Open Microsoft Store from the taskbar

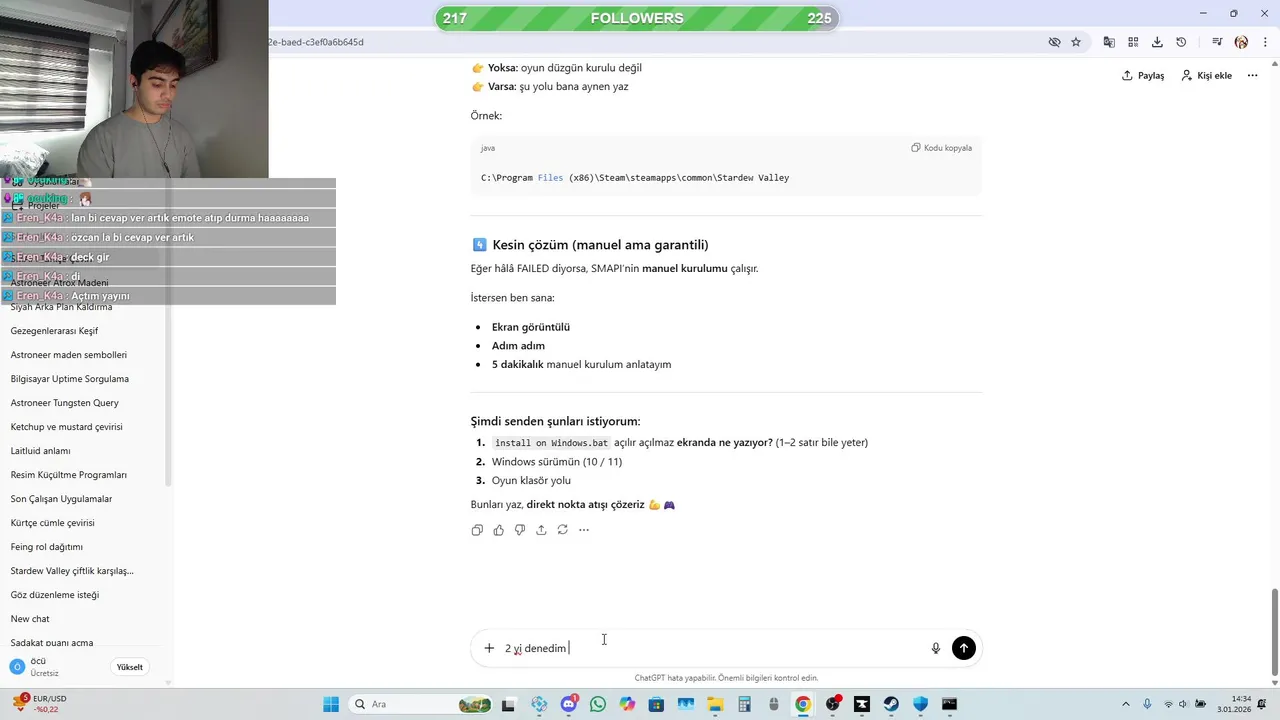[656, 704]
